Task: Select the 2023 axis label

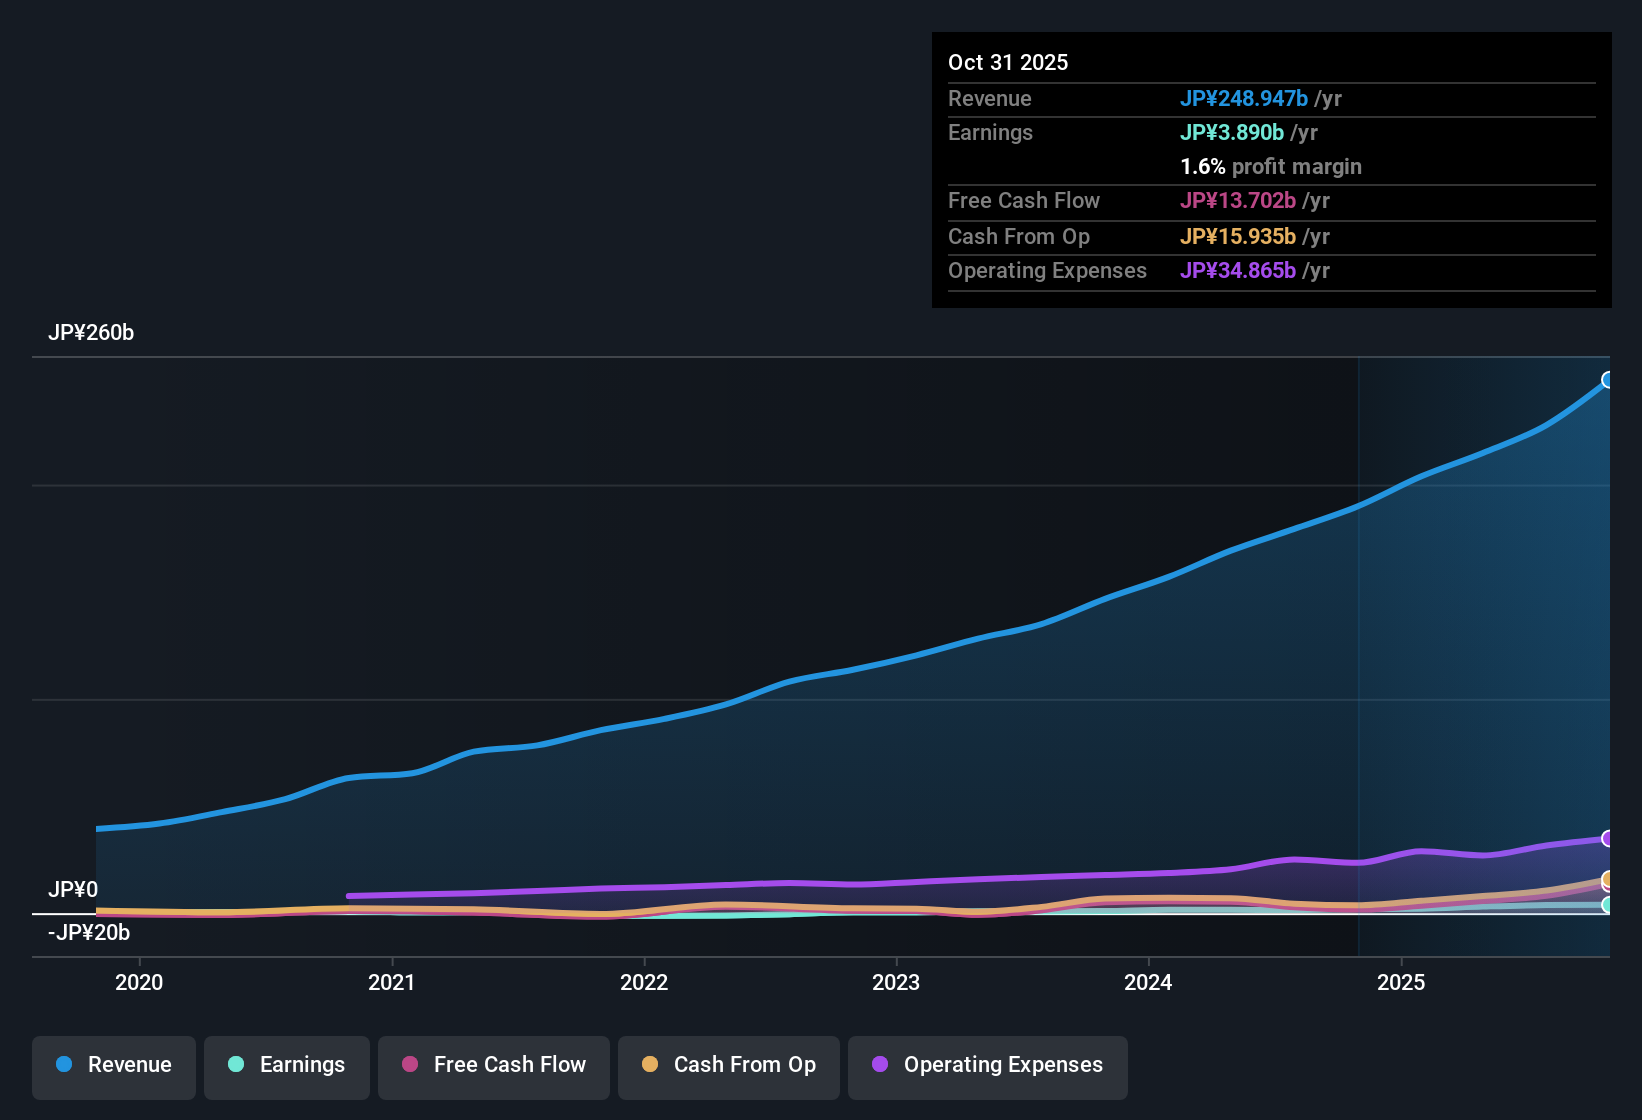Action: (x=897, y=982)
